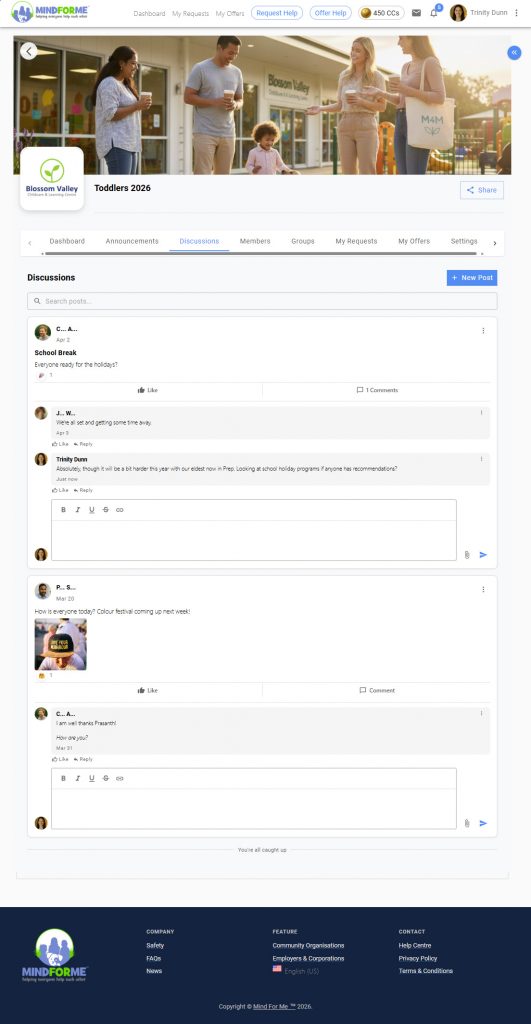531x1024 pixels.
Task: View the 450 CCs credits balance
Action: [x=381, y=13]
